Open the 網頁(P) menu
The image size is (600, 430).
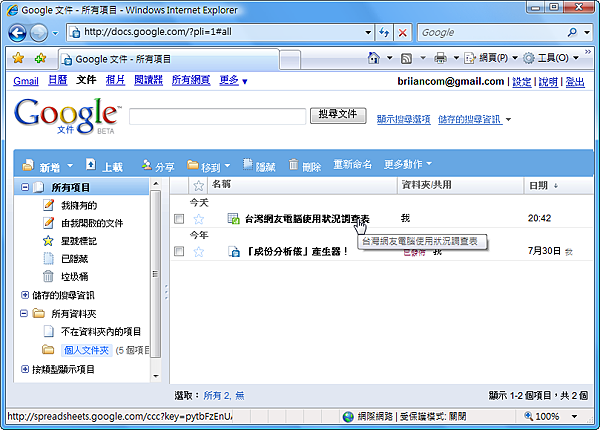pos(491,58)
